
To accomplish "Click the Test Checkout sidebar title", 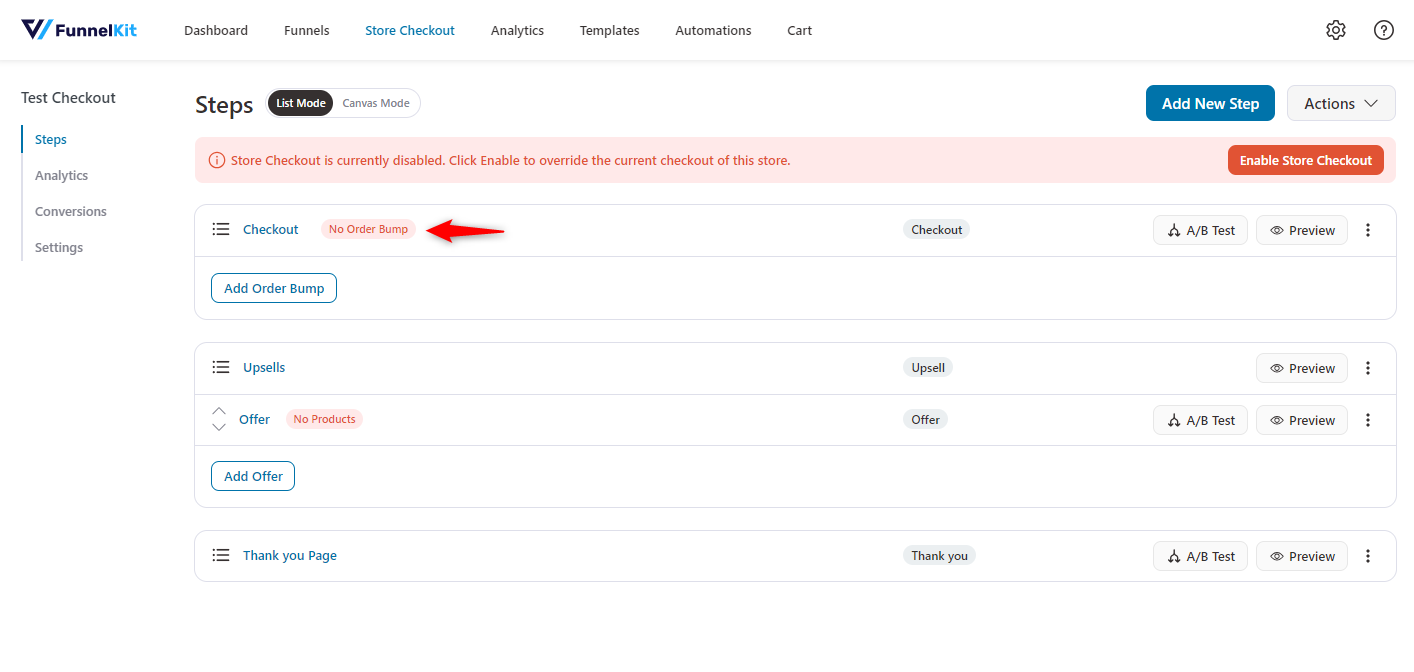I will coord(68,97).
